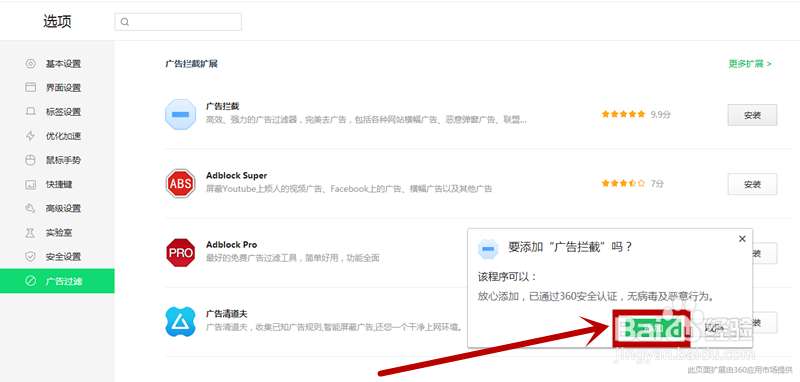Click the 广告清道夫 blue icon

point(181,322)
